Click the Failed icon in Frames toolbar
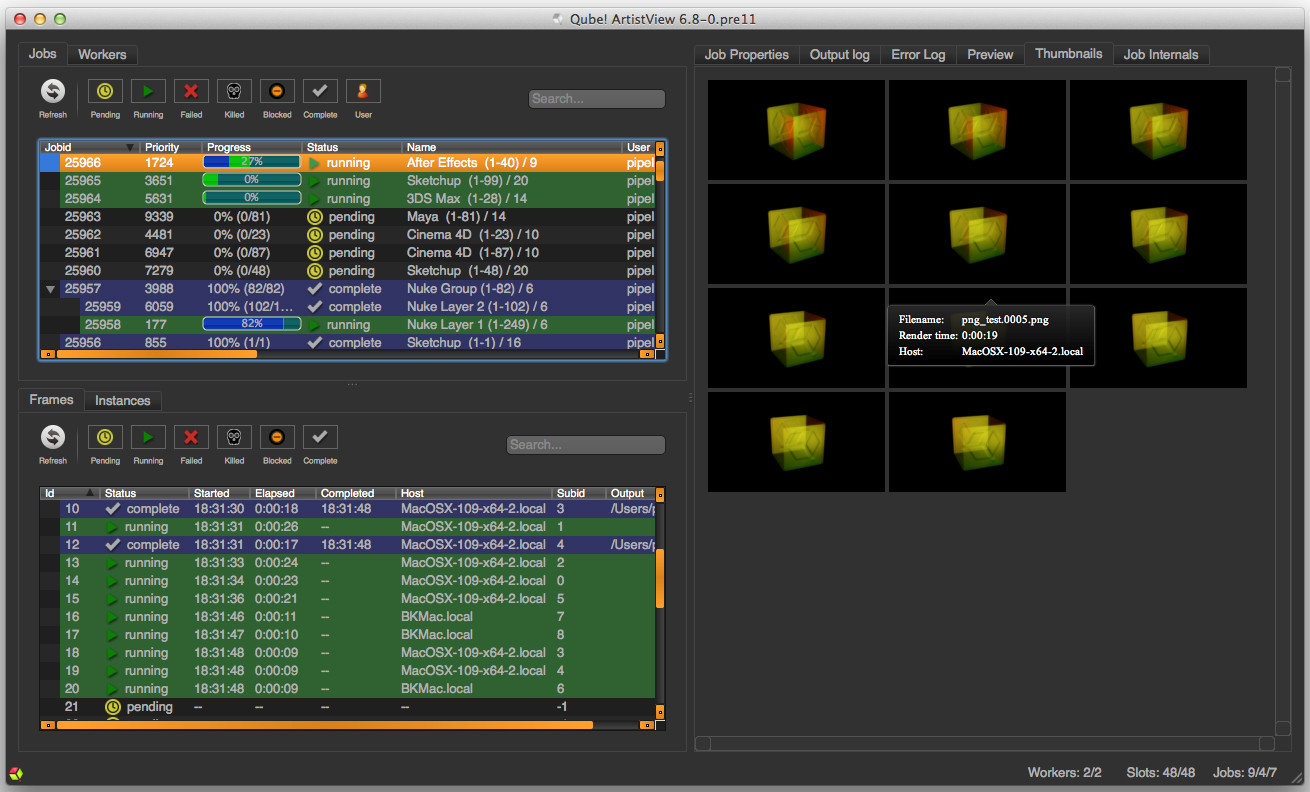 click(x=191, y=438)
